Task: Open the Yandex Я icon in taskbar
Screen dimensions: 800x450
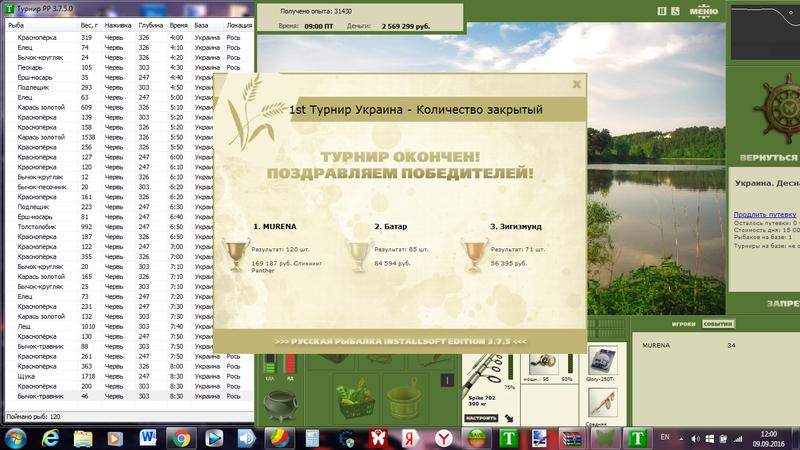Action: tap(410, 439)
